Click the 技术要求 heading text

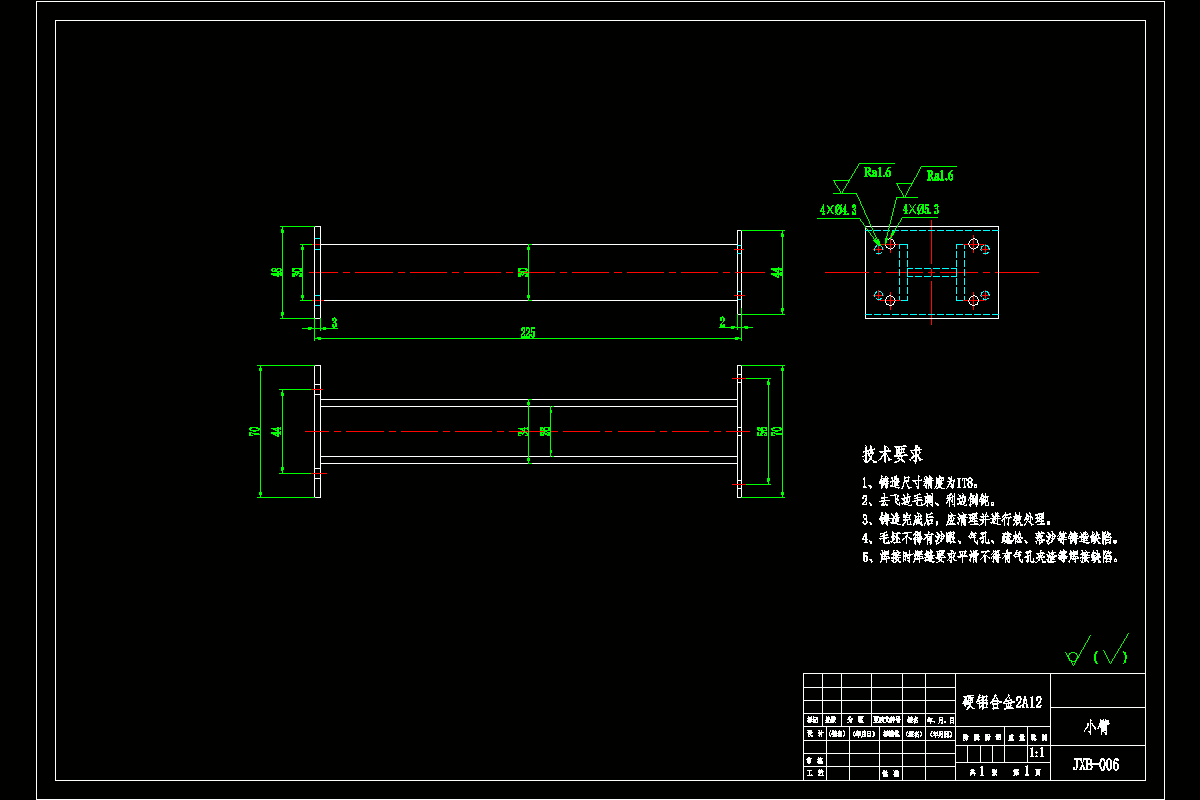[x=893, y=454]
